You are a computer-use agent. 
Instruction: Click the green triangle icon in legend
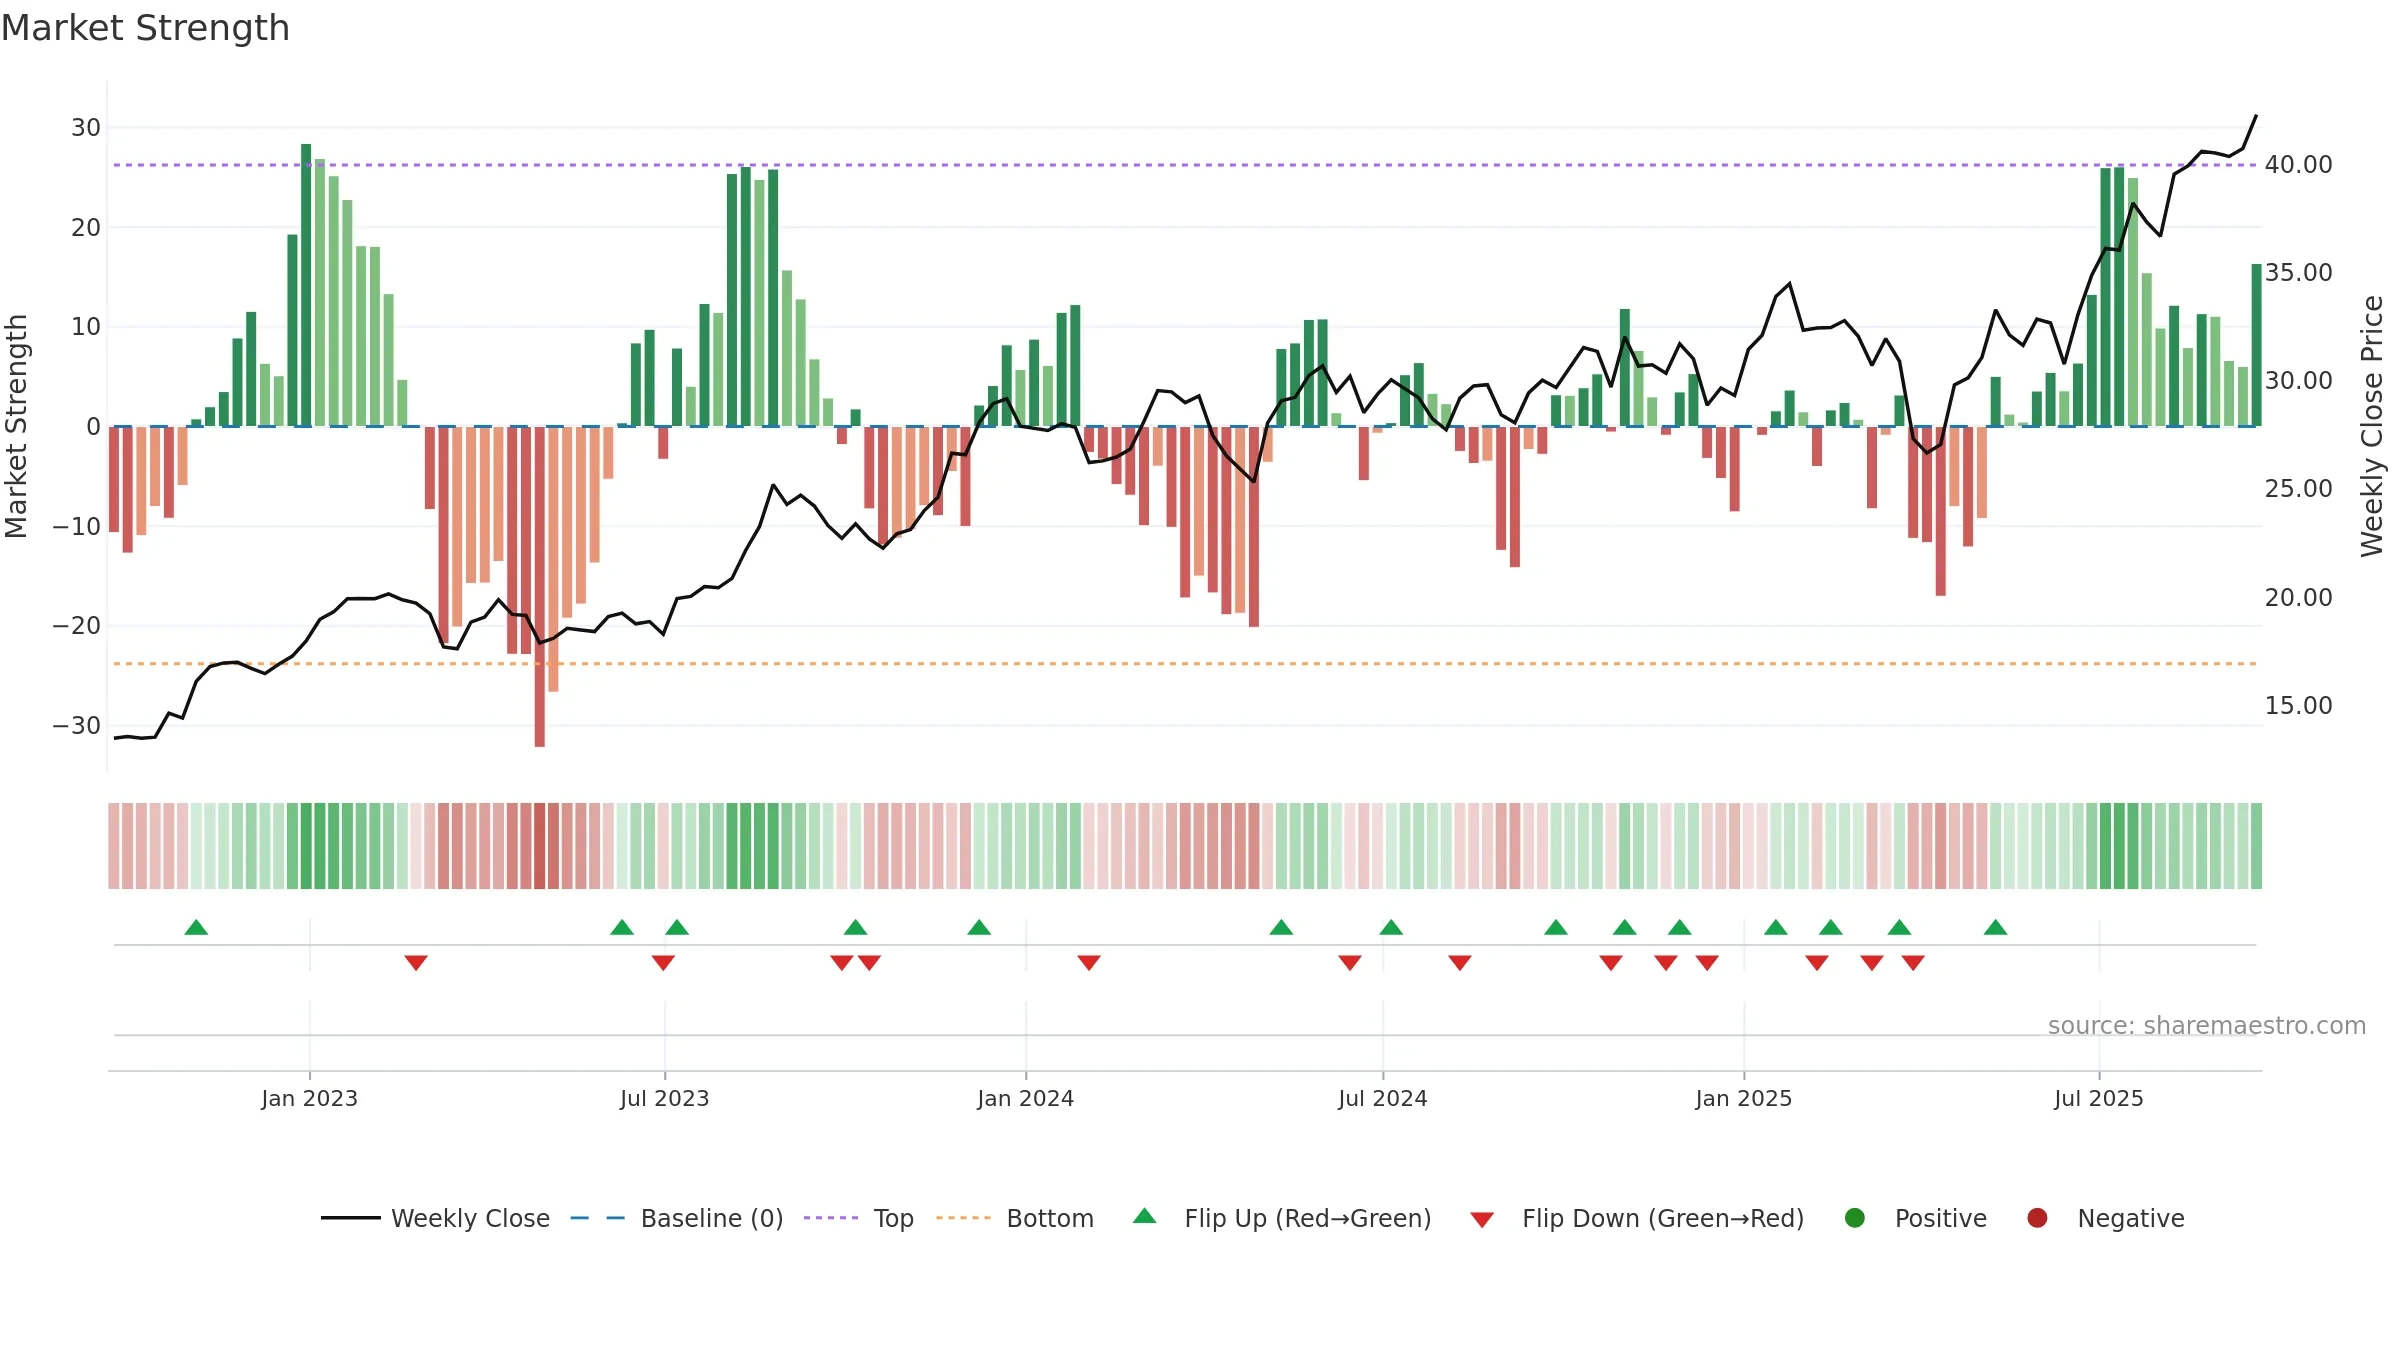tap(1145, 1216)
